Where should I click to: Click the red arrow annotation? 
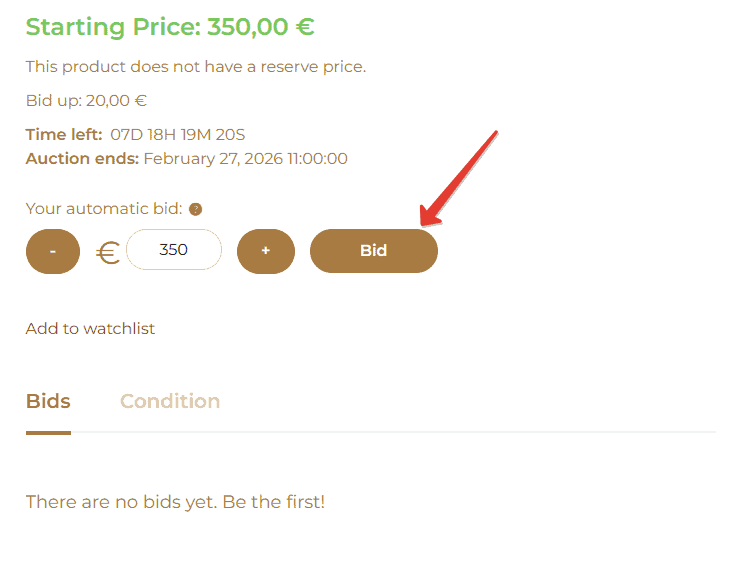coord(460,175)
